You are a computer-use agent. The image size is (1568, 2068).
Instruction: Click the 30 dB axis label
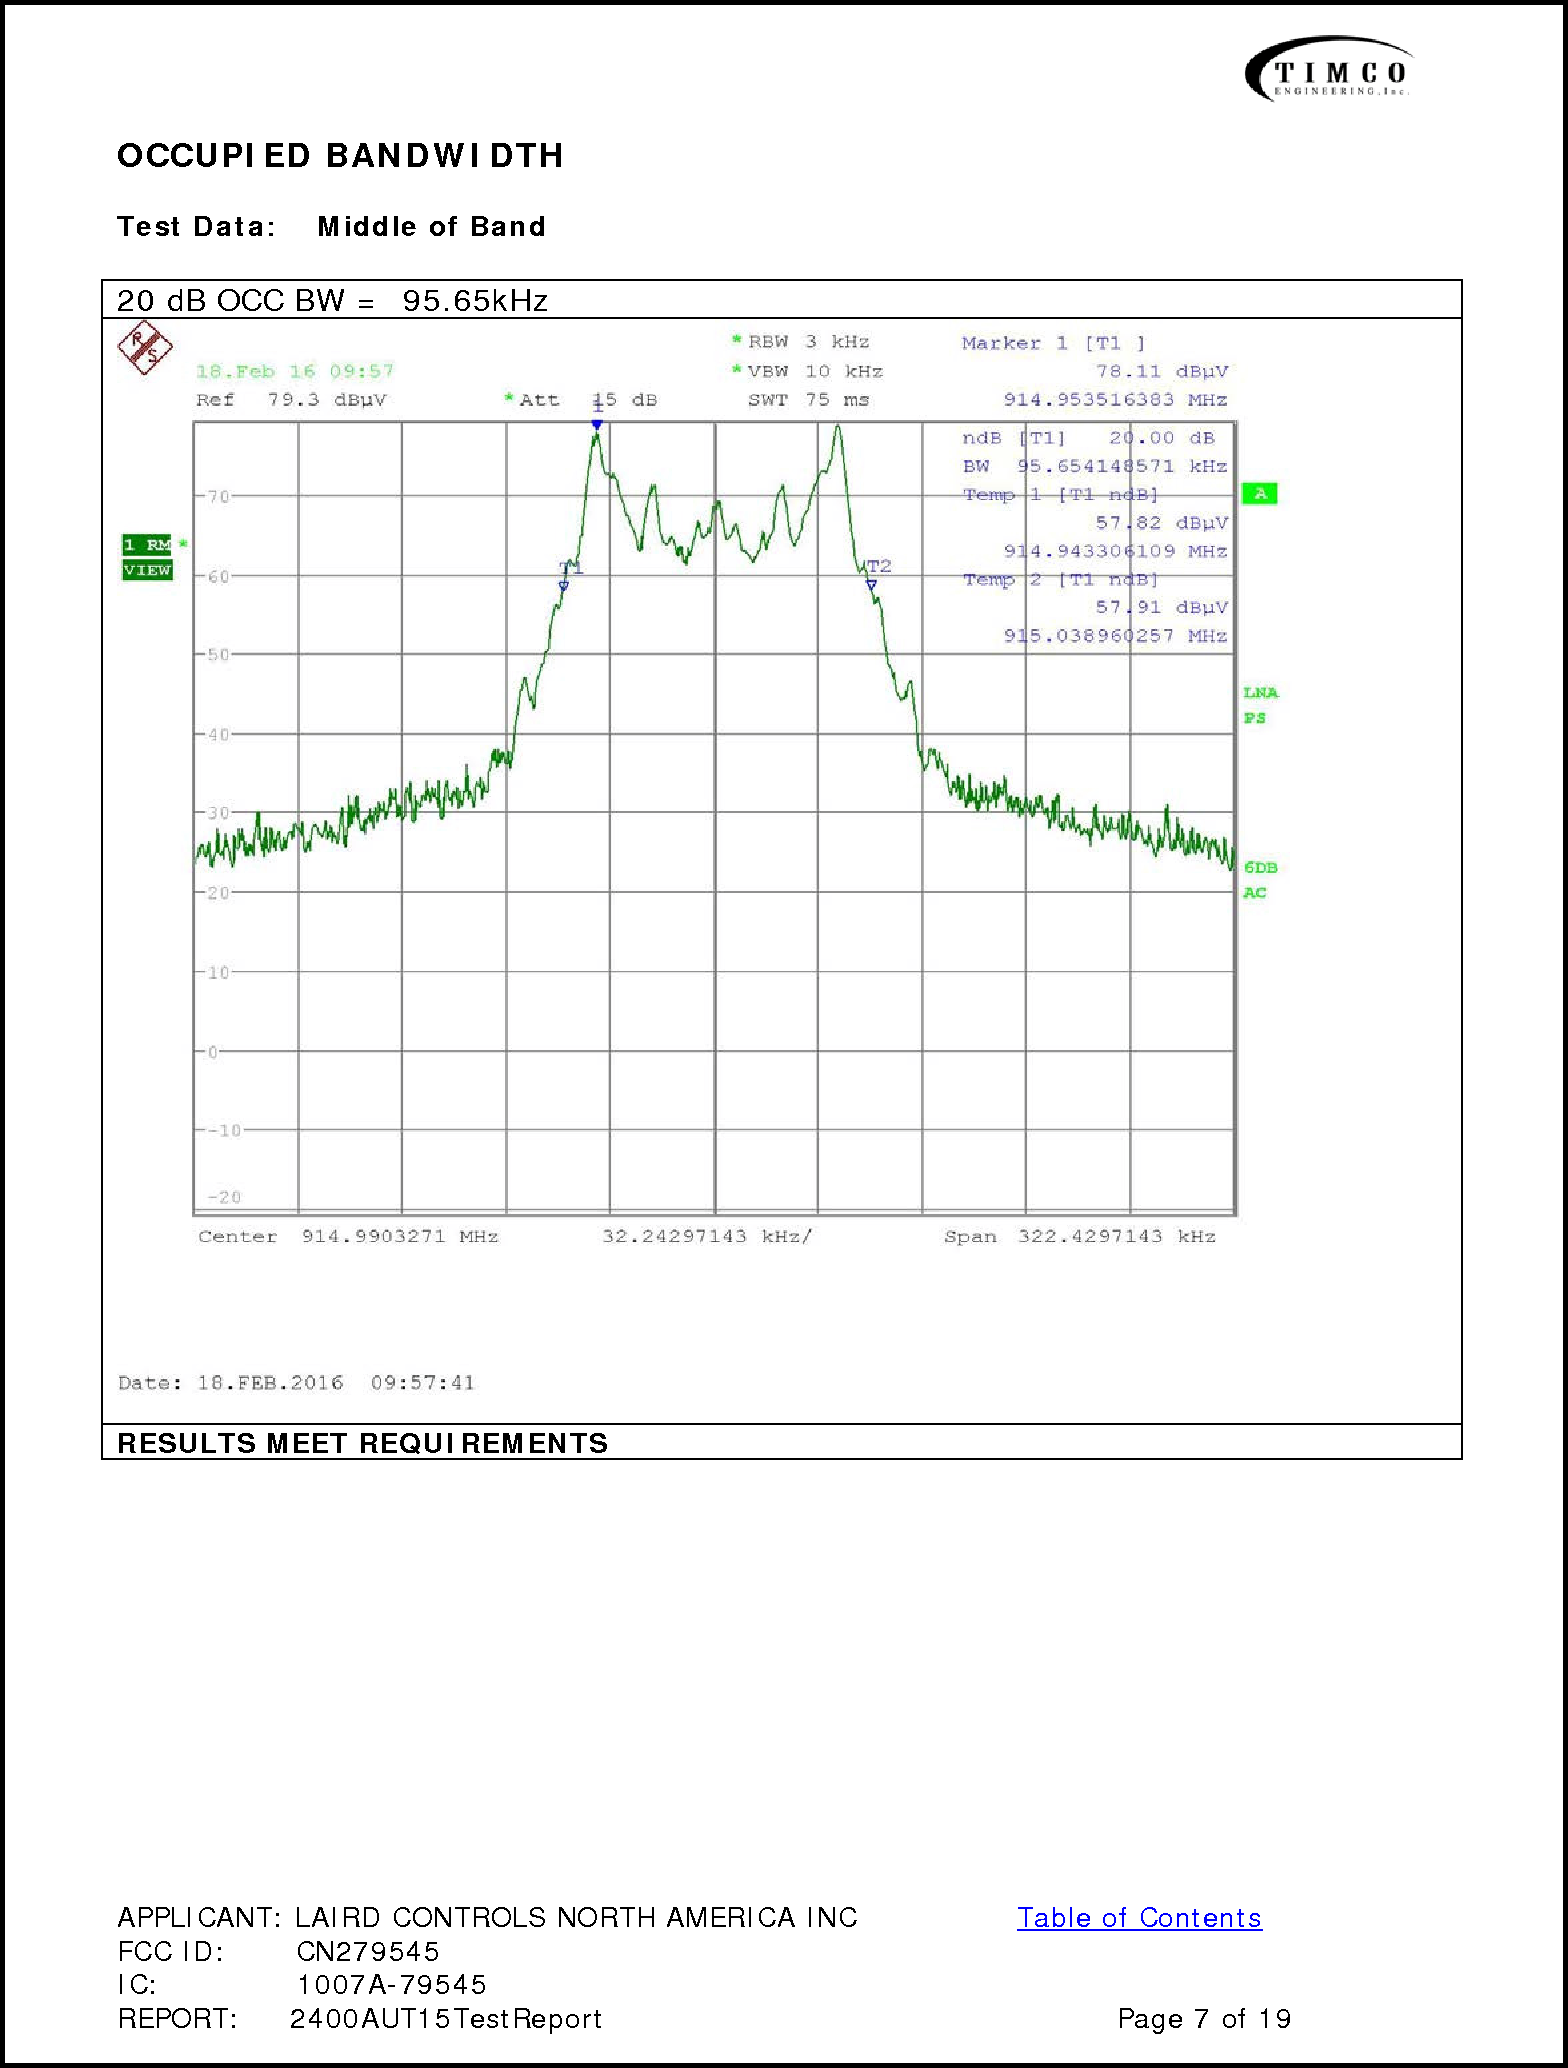pyautogui.click(x=218, y=813)
